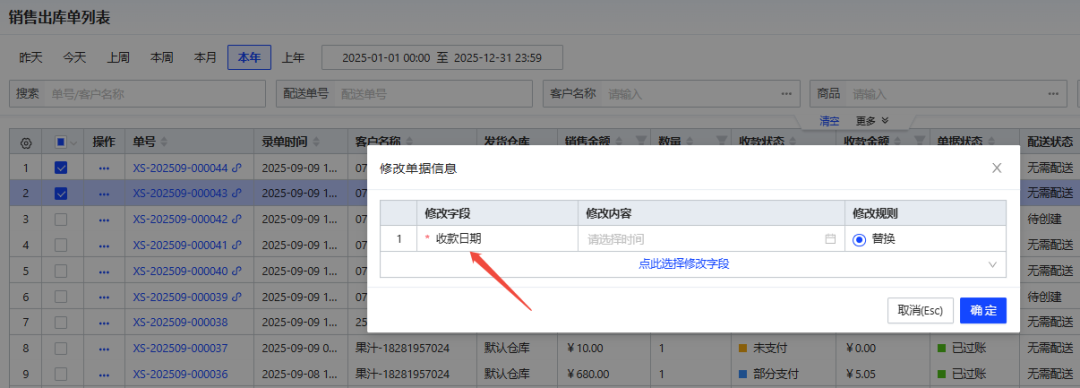Select the 本年 date tab
The height and width of the screenshot is (388, 1080).
click(x=249, y=58)
